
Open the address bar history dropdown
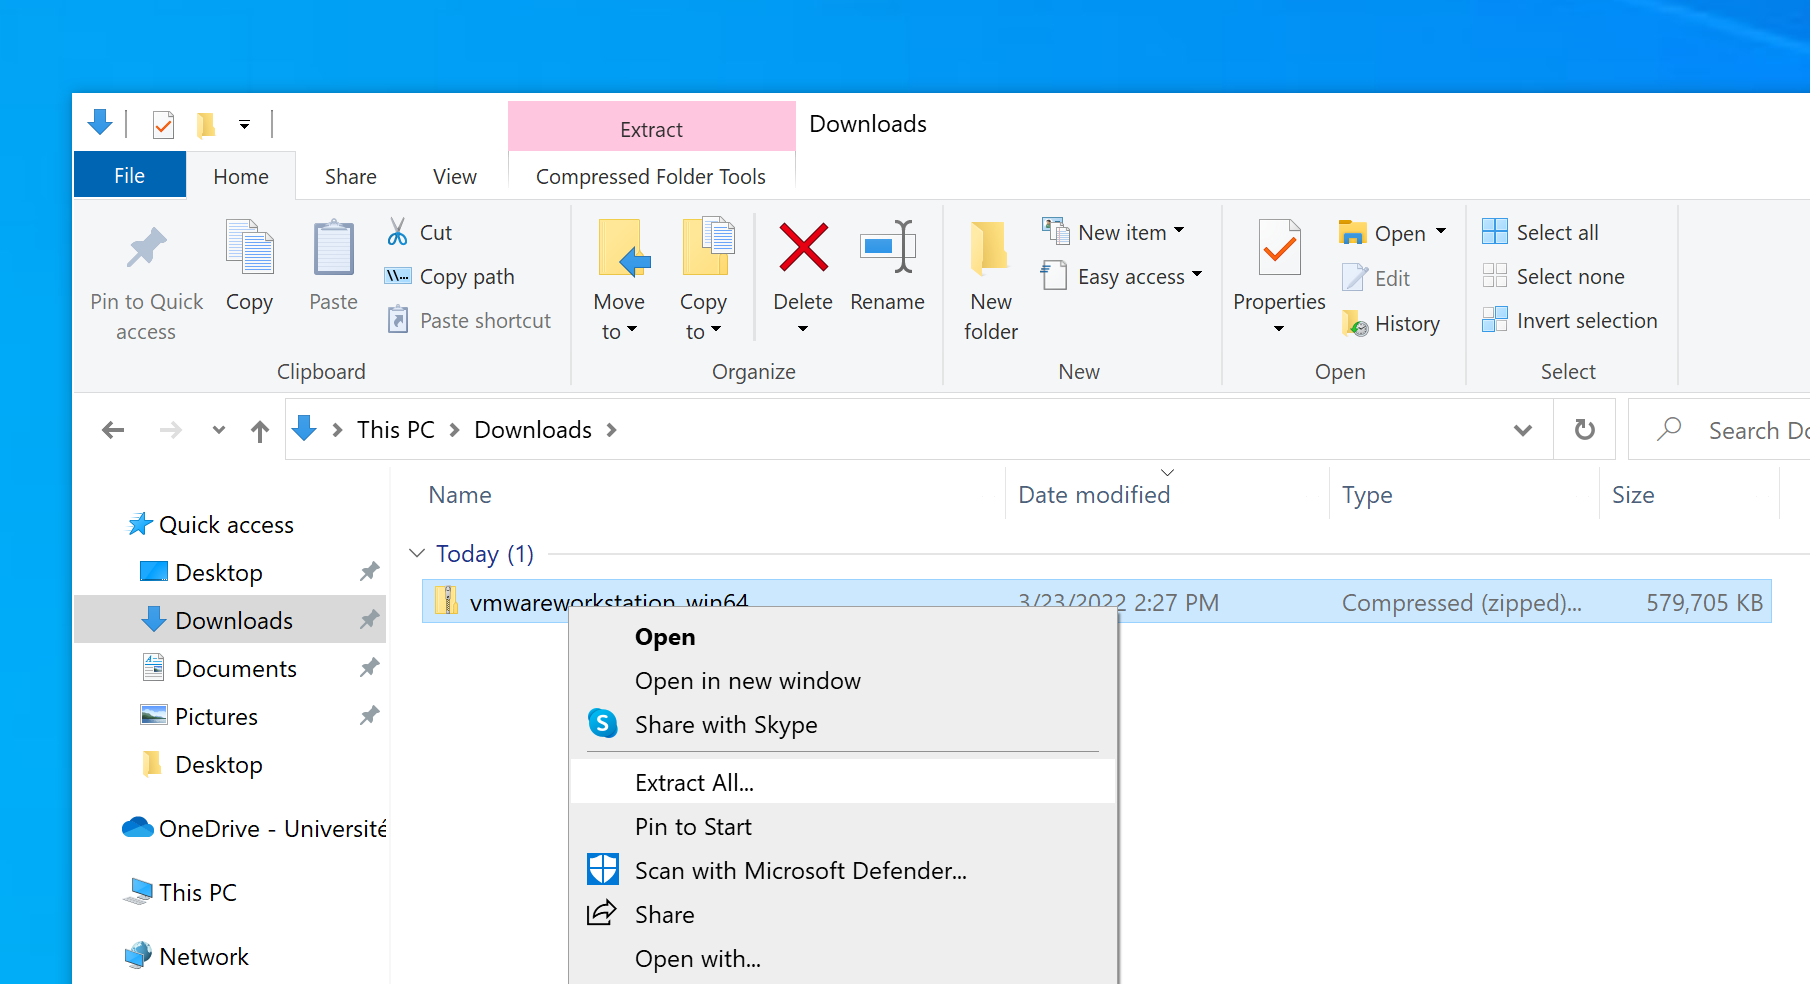[1522, 430]
